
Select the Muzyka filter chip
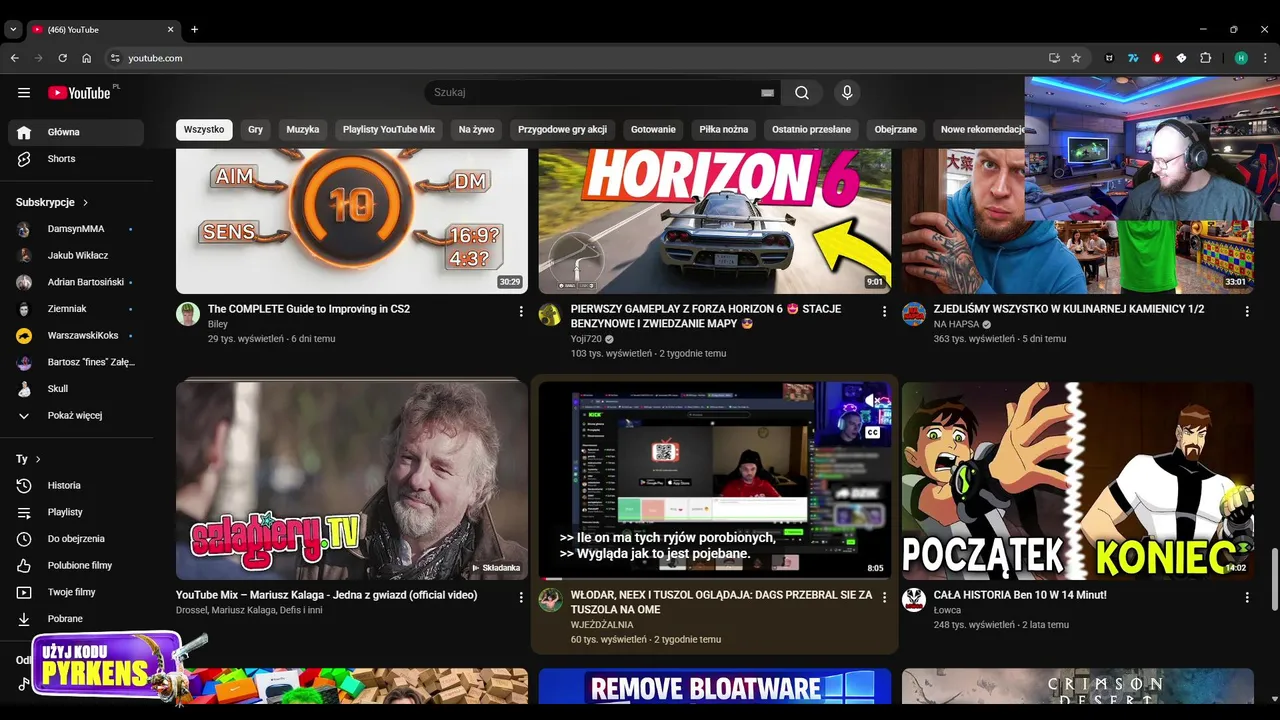[303, 130]
